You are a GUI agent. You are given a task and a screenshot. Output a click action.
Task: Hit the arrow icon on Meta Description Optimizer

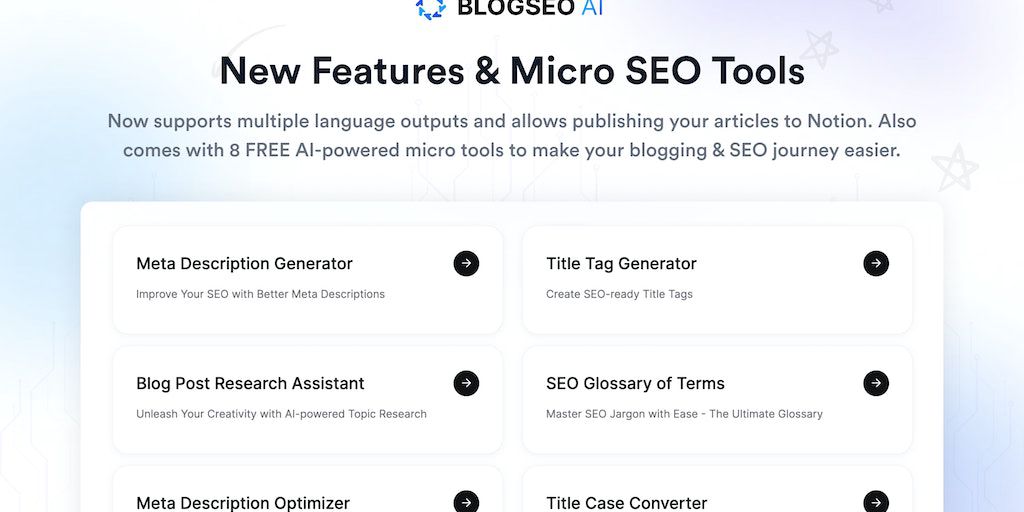466,501
